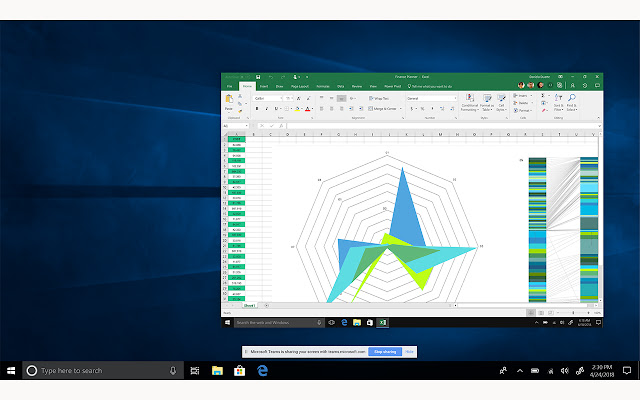Apply accounting dollar format
Image resolution: width=640 pixels, height=400 pixels.
click(411, 109)
